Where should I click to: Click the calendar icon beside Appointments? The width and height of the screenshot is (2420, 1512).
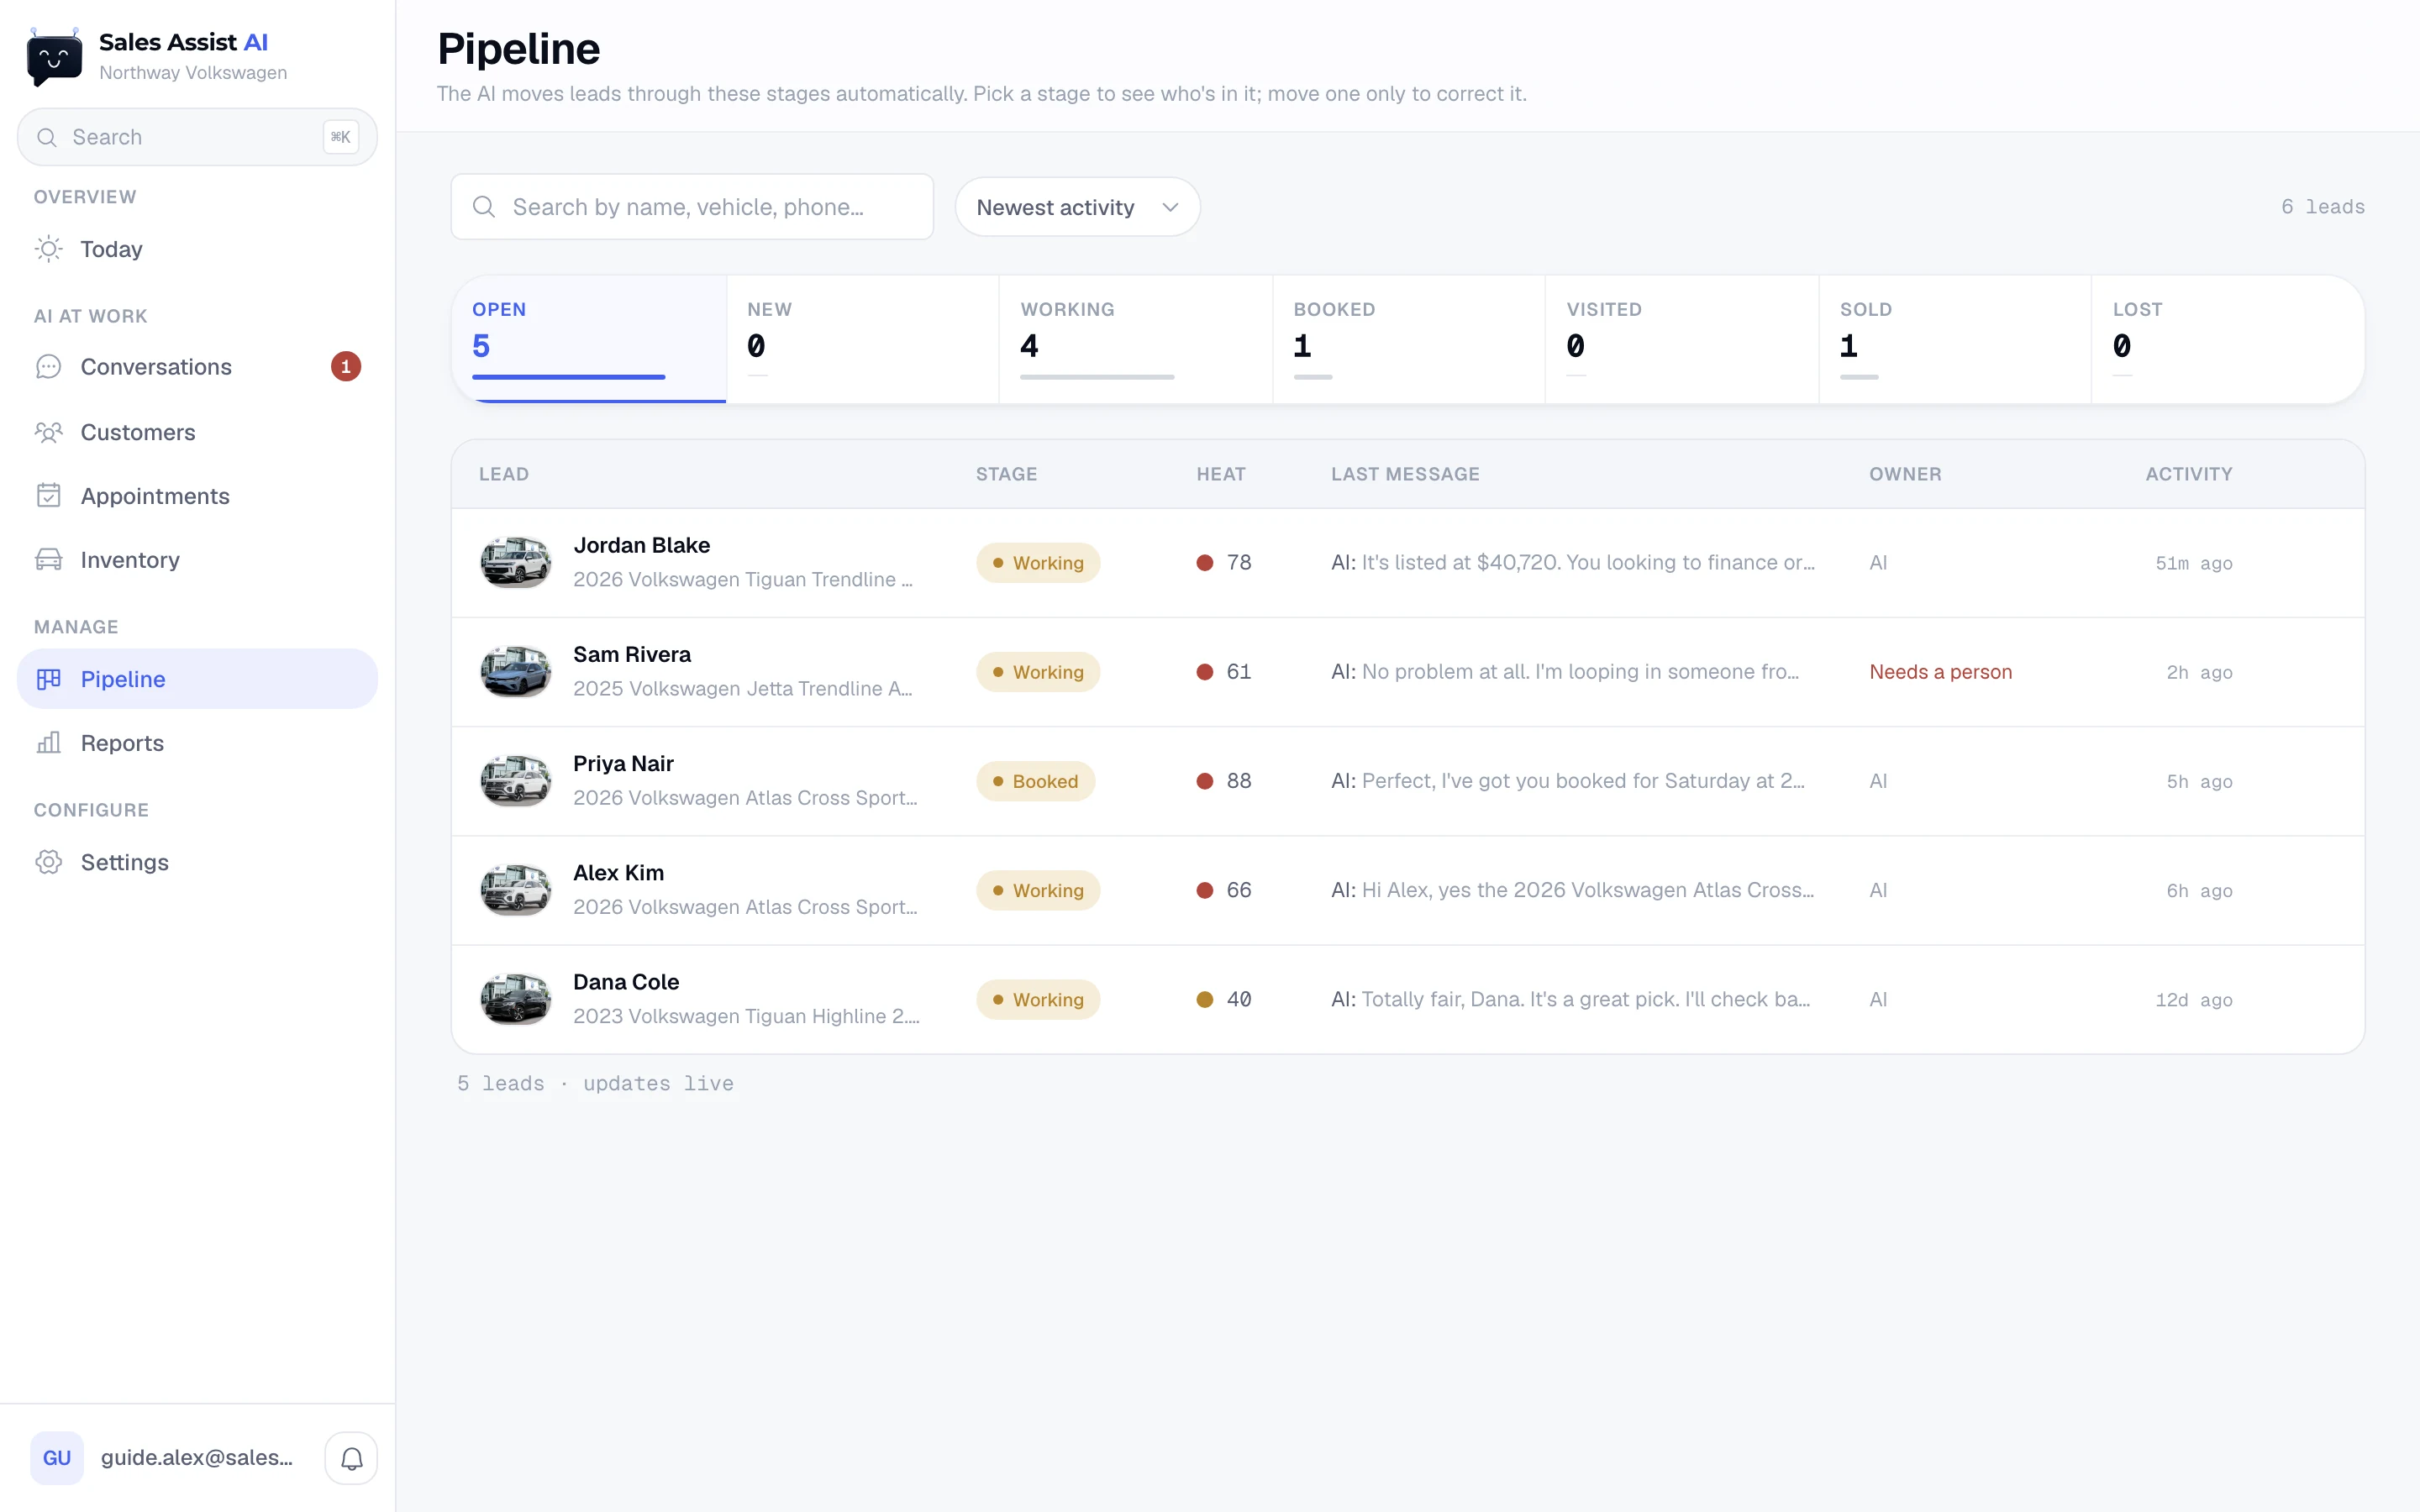(48, 496)
